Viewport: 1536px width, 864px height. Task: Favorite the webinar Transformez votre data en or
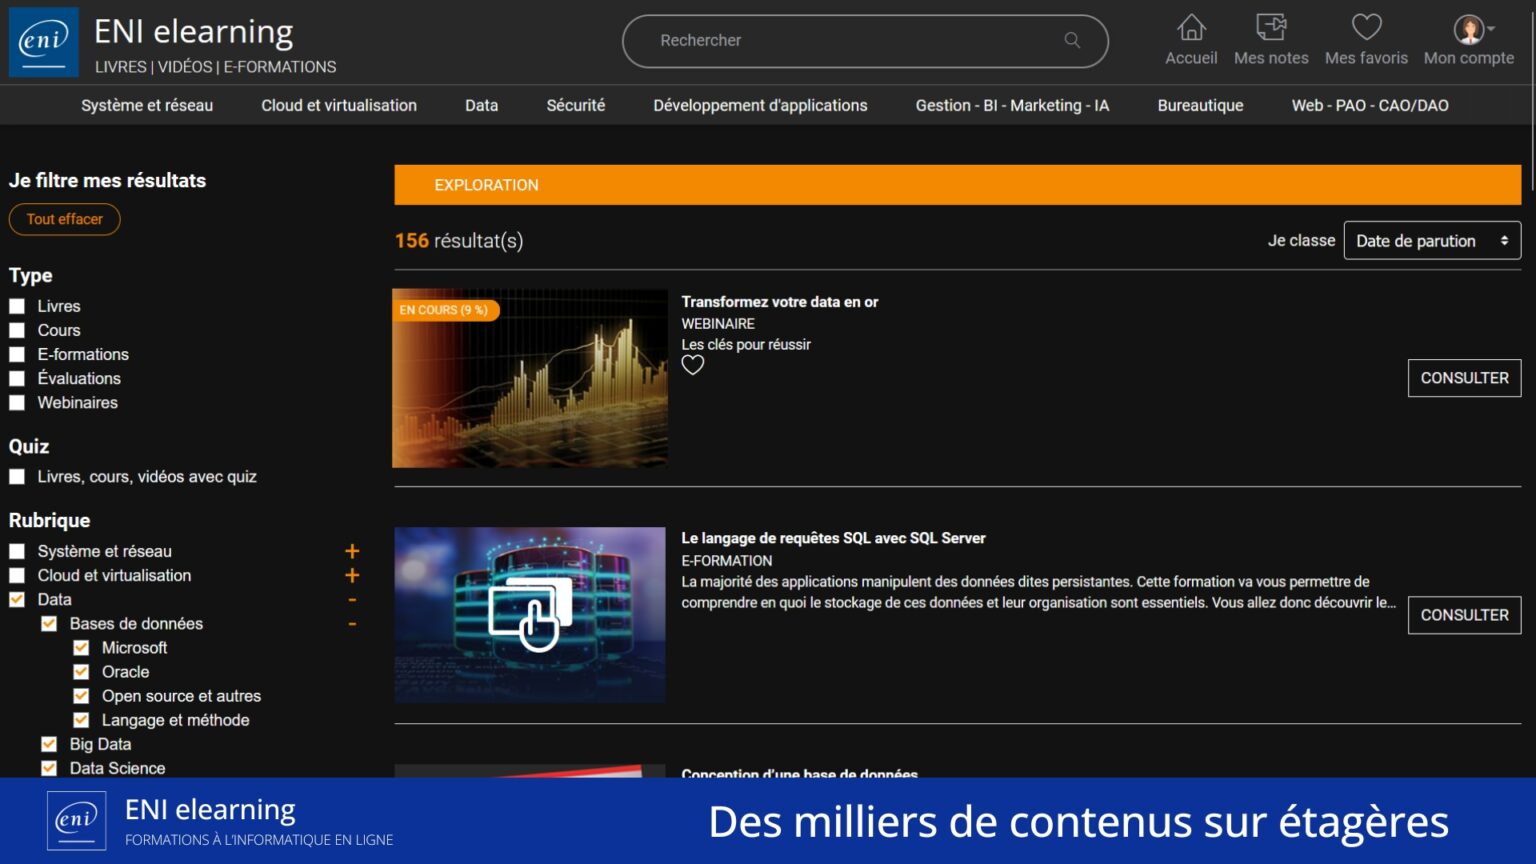692,365
